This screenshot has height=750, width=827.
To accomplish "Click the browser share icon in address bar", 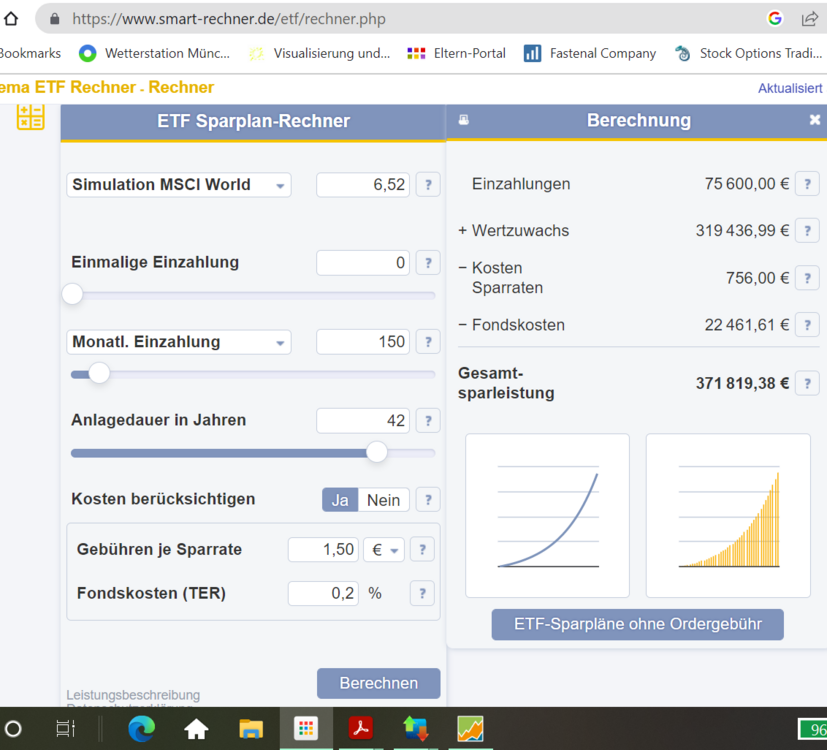I will (x=809, y=18).
